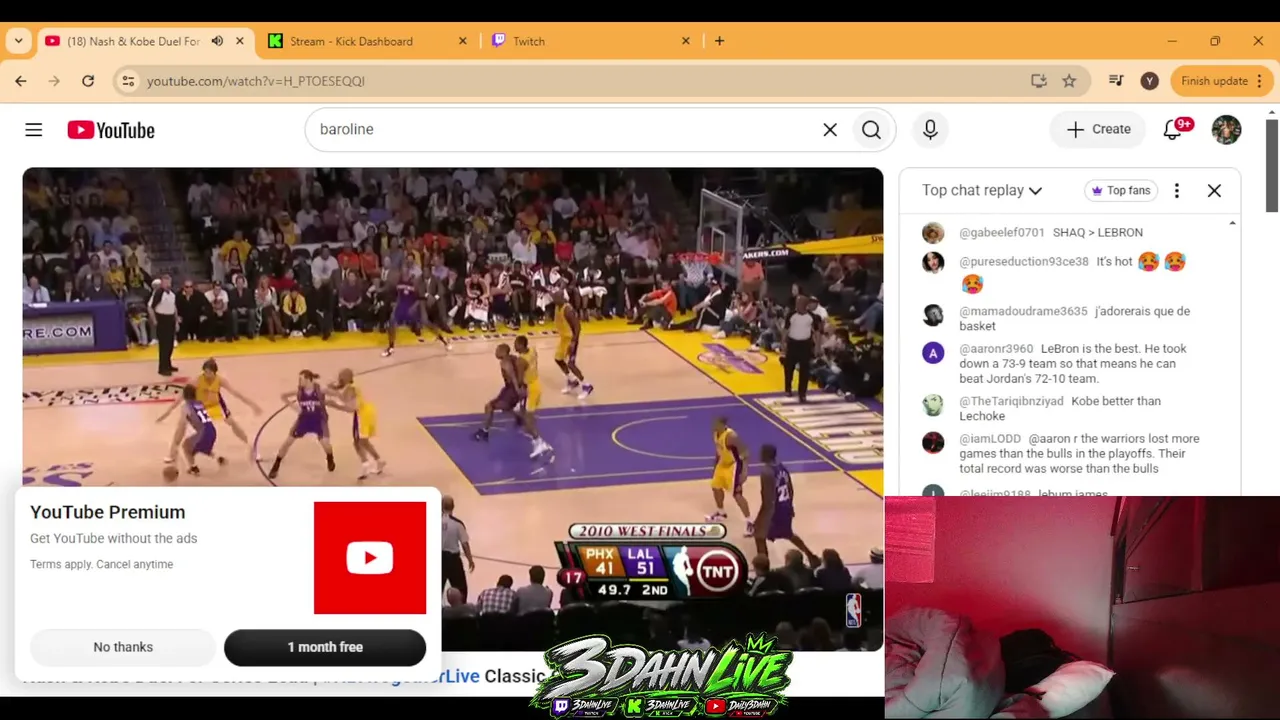This screenshot has width=1280, height=720.
Task: Start search with voice microphone
Action: 930,130
